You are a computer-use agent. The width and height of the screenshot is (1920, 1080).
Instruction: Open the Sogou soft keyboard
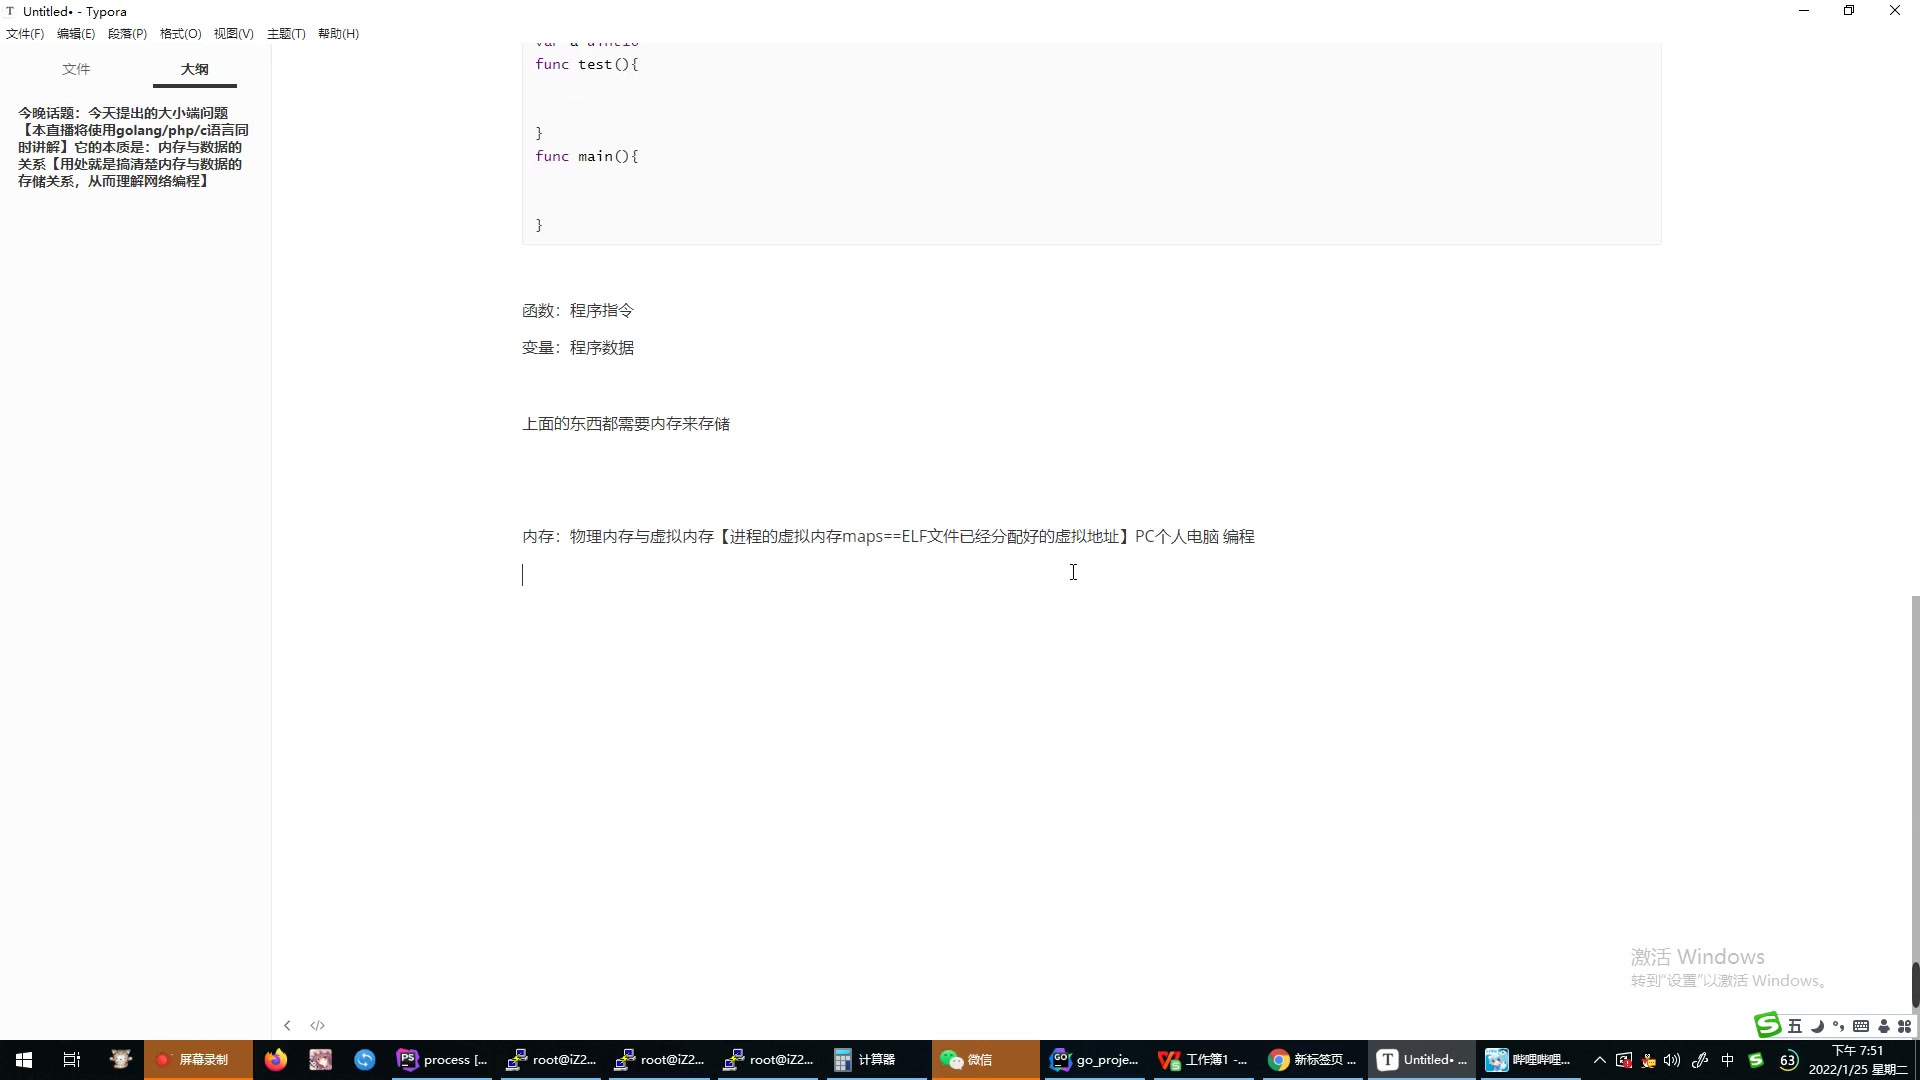1861,1026
